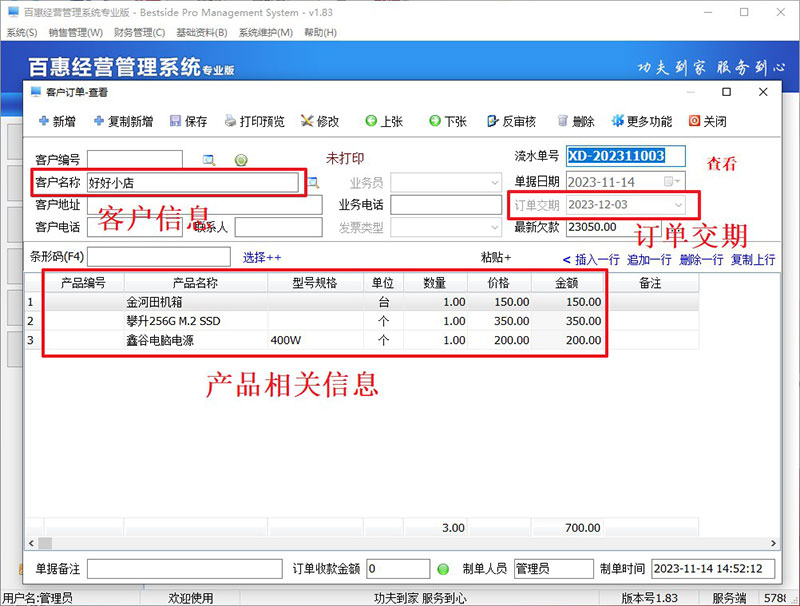800x606 pixels.
Task: Click the 修改 (Edit) toolbar icon
Action: pos(306,121)
